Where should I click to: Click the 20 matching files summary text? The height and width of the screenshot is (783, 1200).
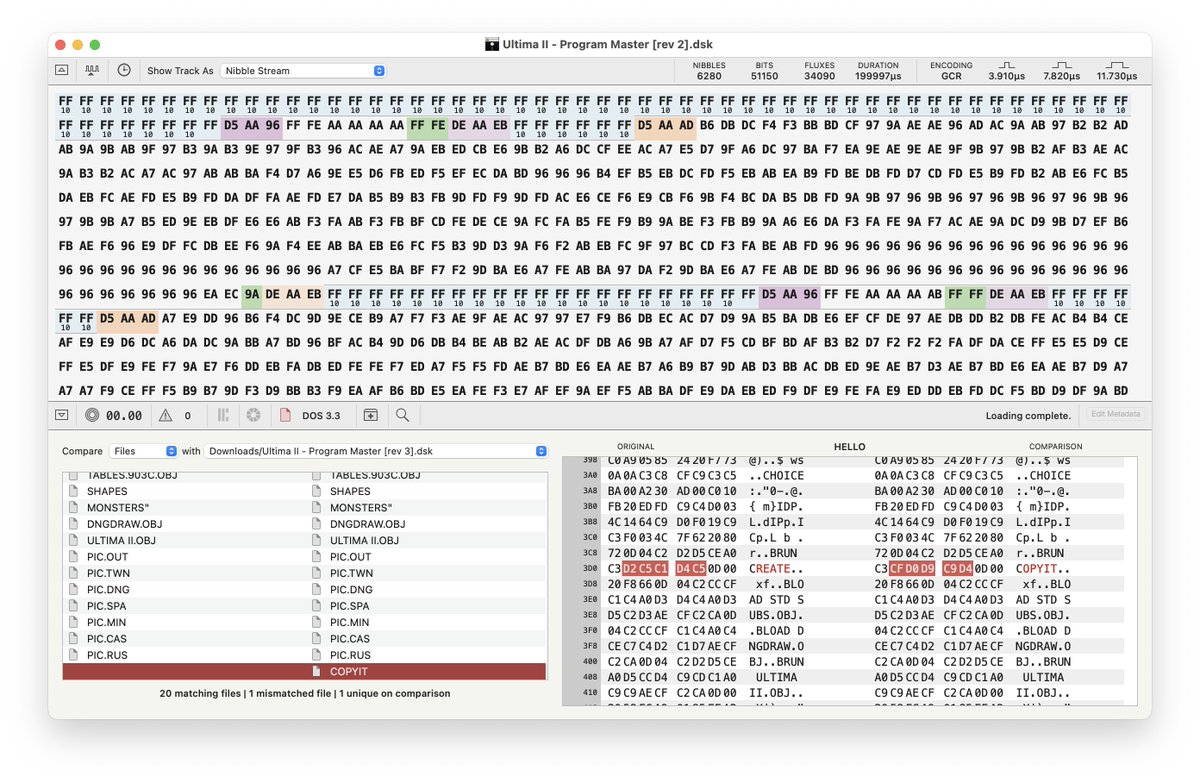coord(200,693)
